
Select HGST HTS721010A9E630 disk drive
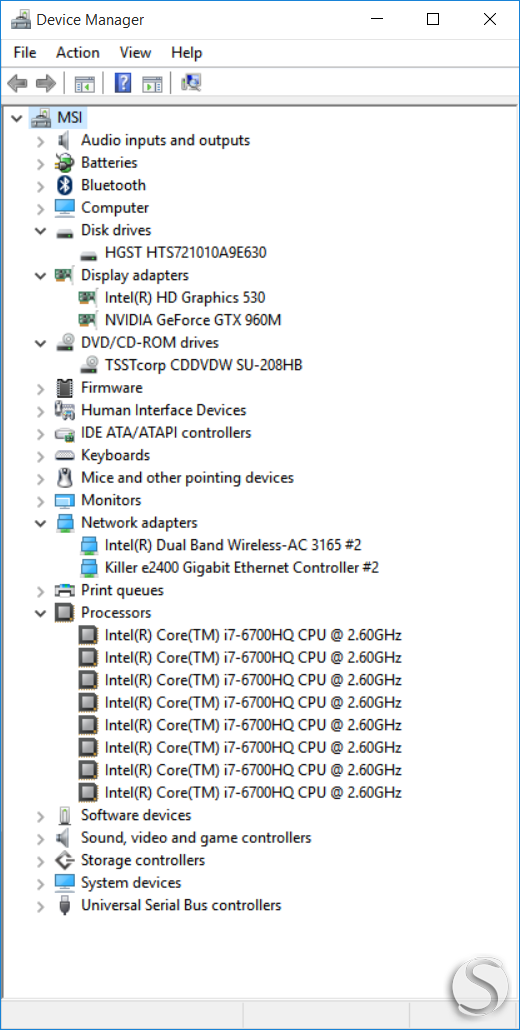coord(185,252)
